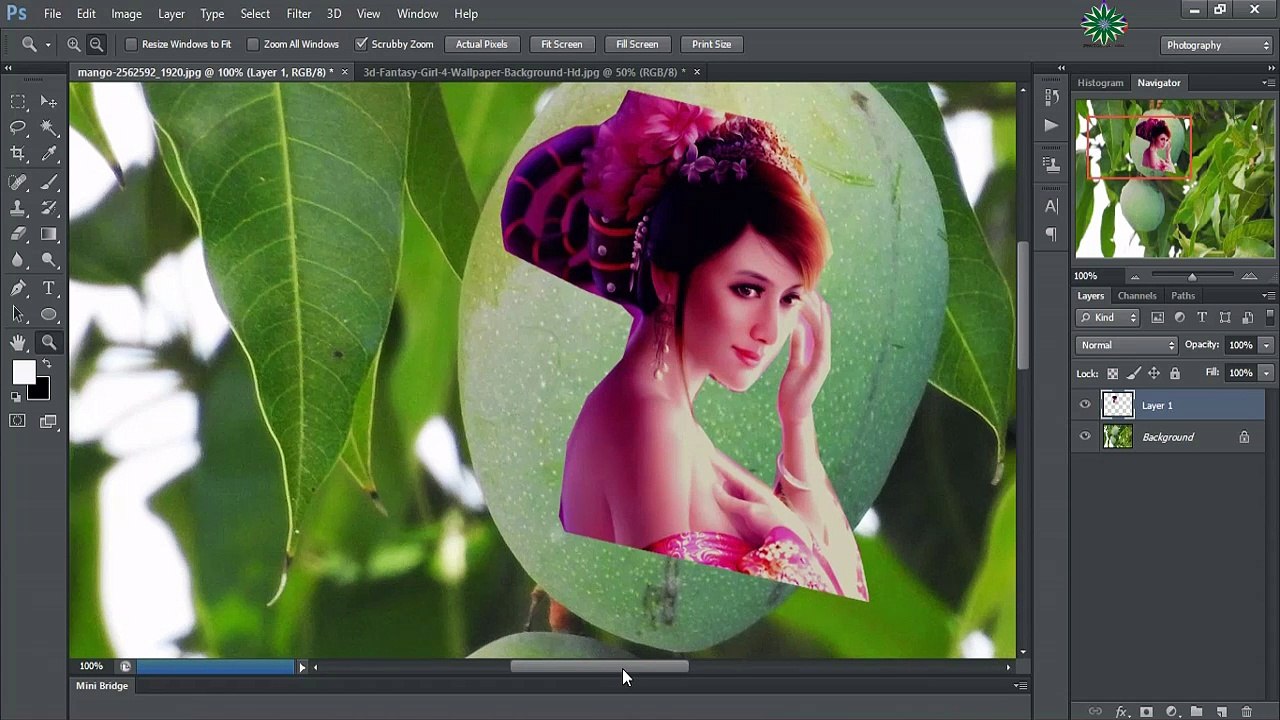Open the layer style fx menu
The image size is (1280, 720).
[x=1121, y=712]
